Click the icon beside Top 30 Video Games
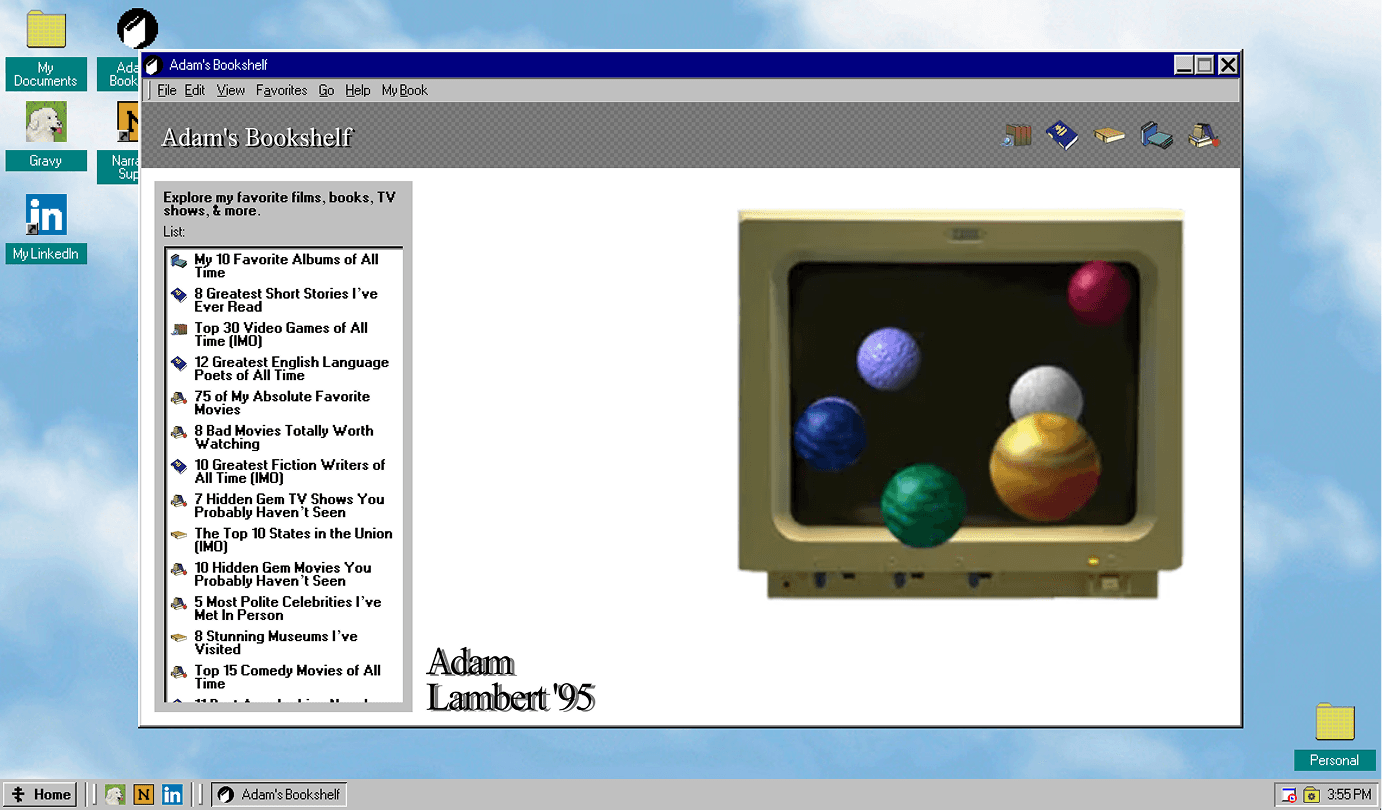 (179, 329)
